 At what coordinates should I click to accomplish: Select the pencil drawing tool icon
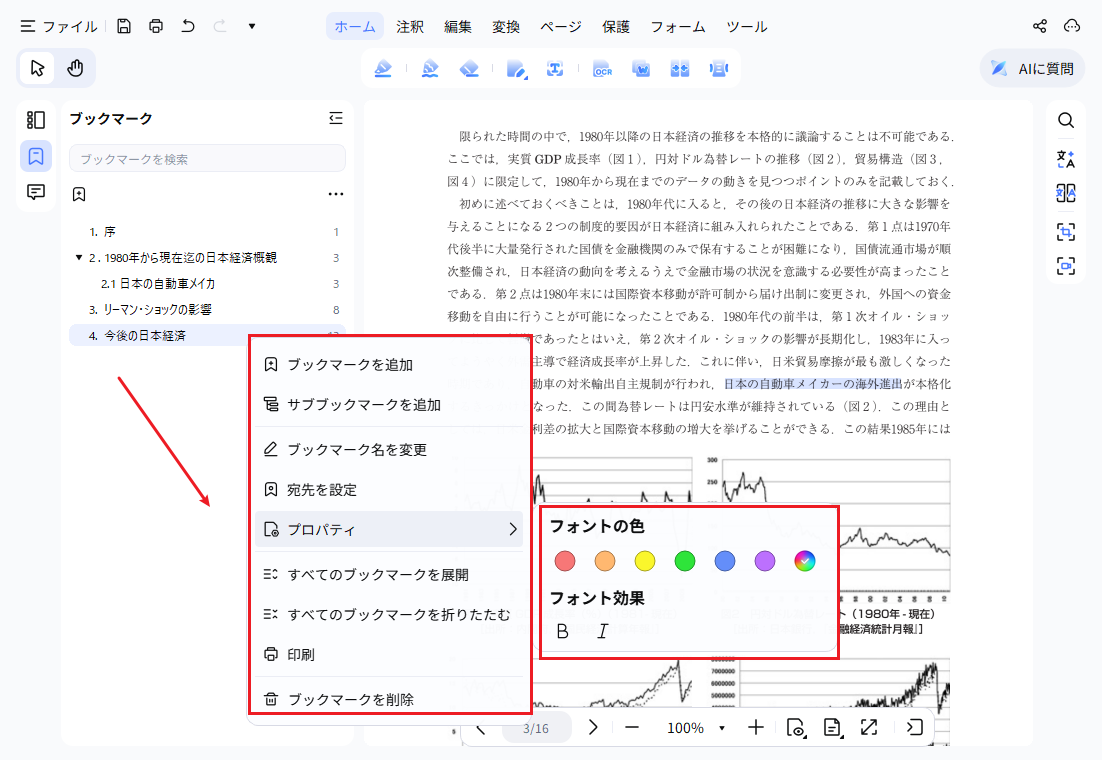coord(430,69)
